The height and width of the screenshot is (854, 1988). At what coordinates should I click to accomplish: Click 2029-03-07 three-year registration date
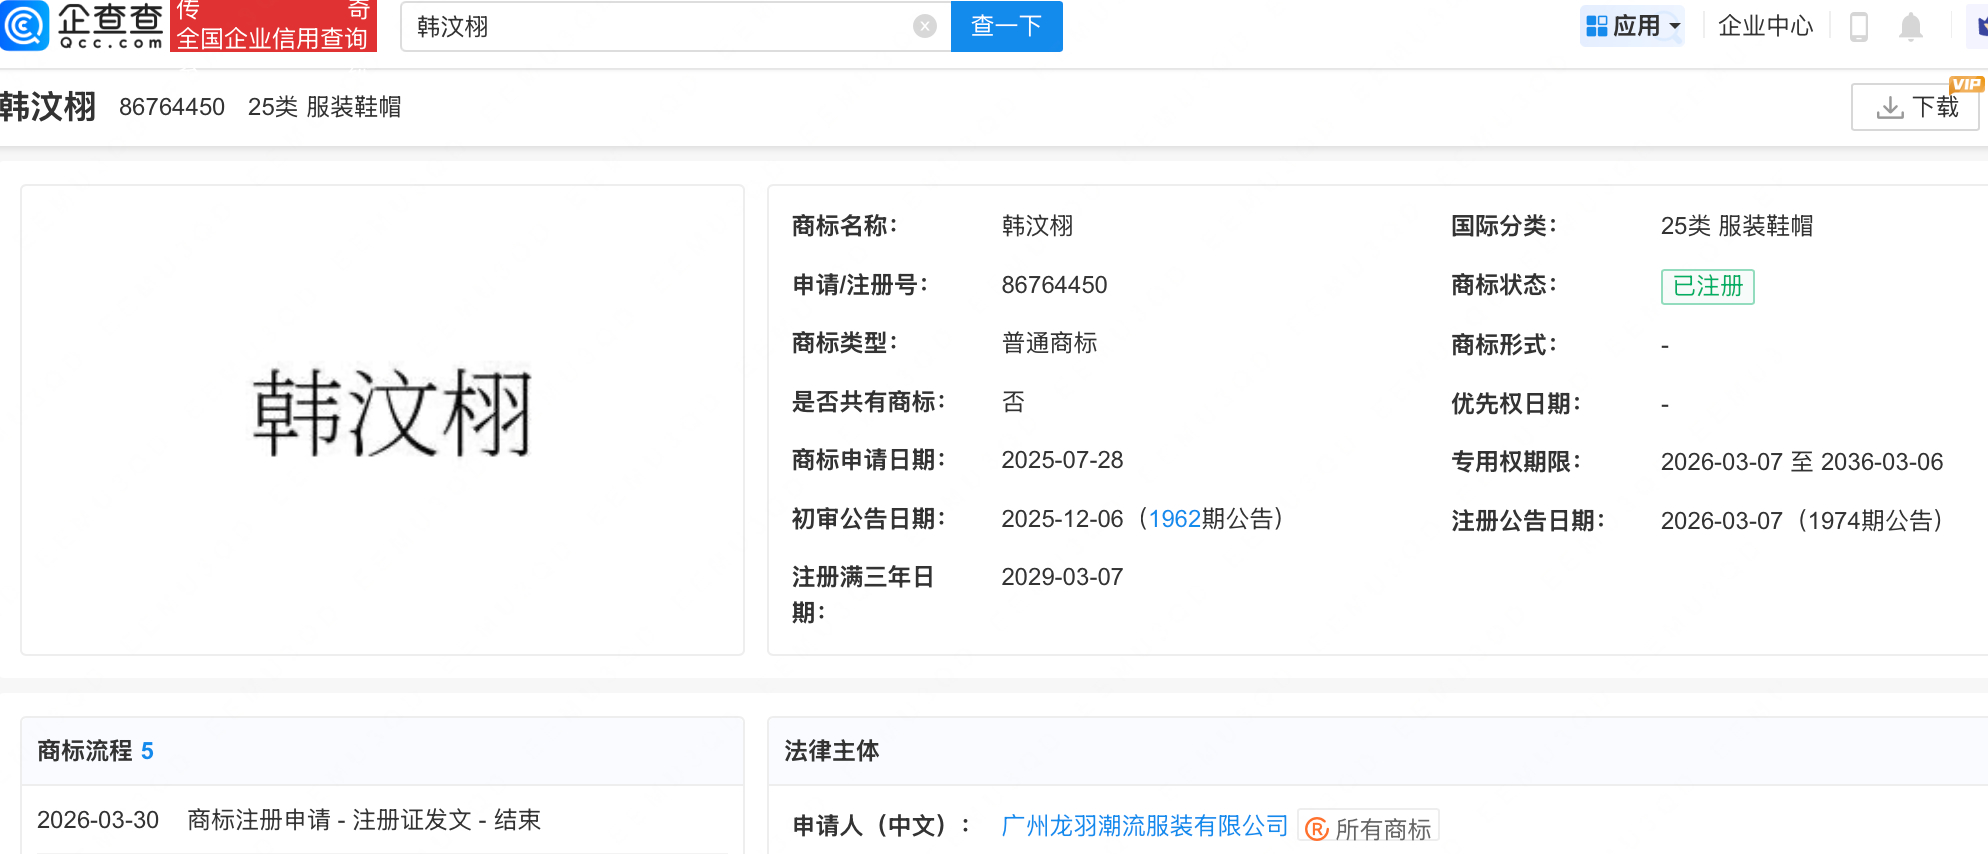1062,577
